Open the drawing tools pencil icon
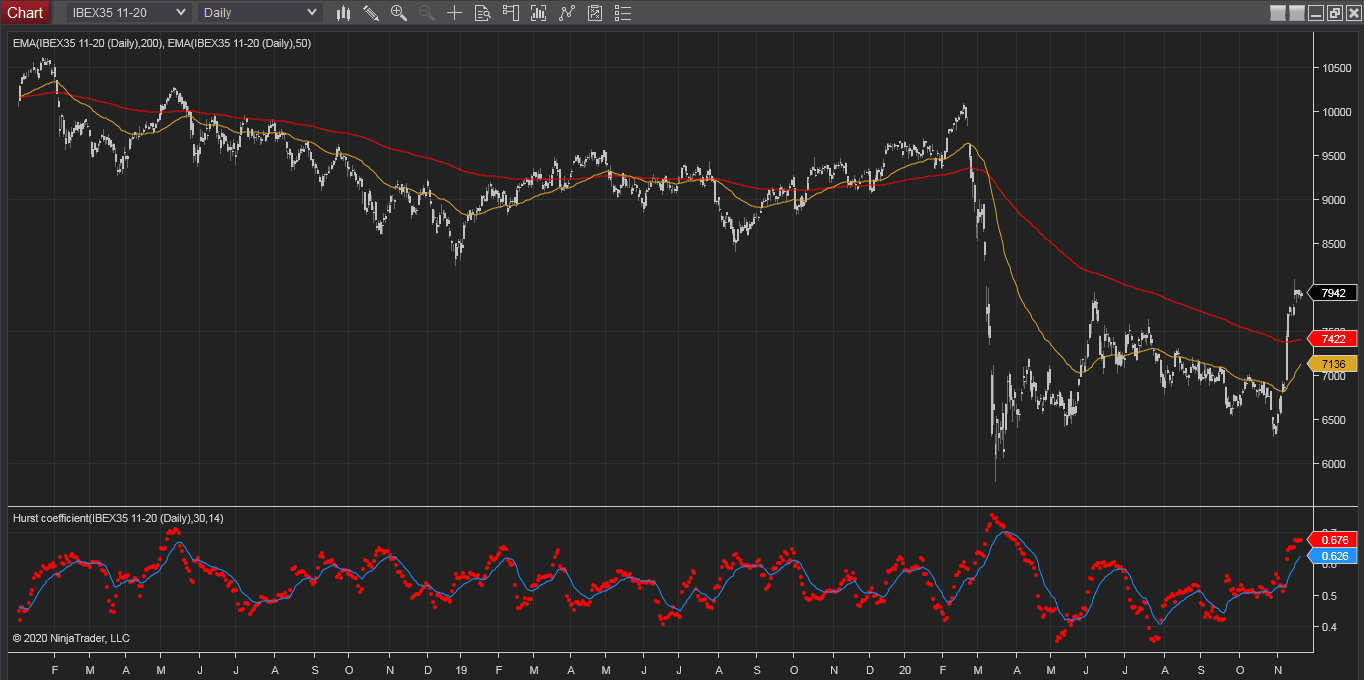 click(x=371, y=13)
